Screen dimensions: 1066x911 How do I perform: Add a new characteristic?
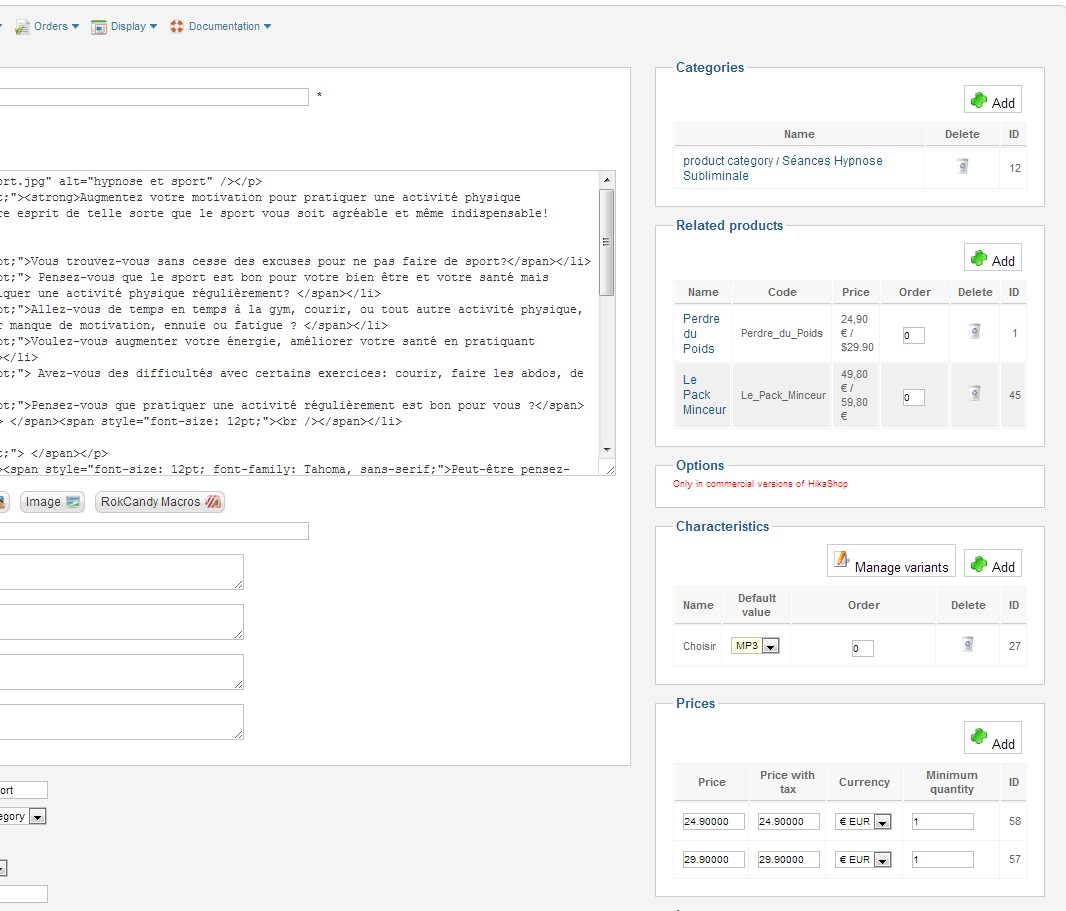(x=993, y=565)
